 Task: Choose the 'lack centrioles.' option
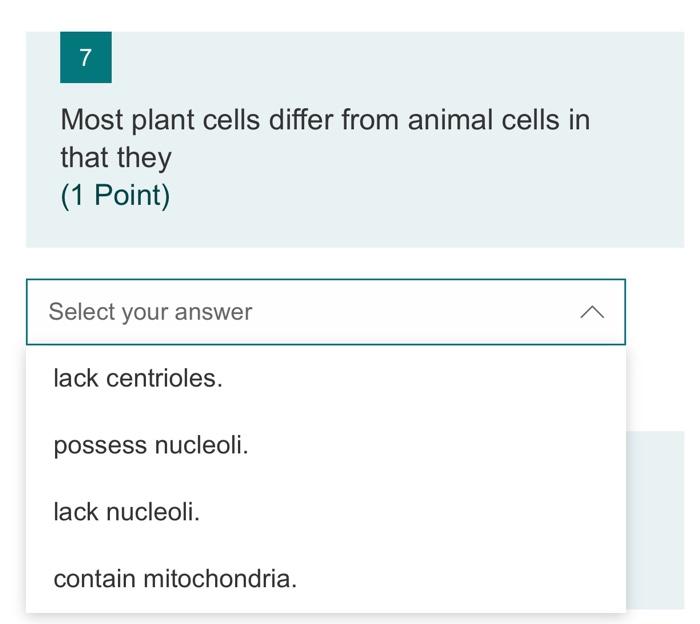[x=138, y=378]
